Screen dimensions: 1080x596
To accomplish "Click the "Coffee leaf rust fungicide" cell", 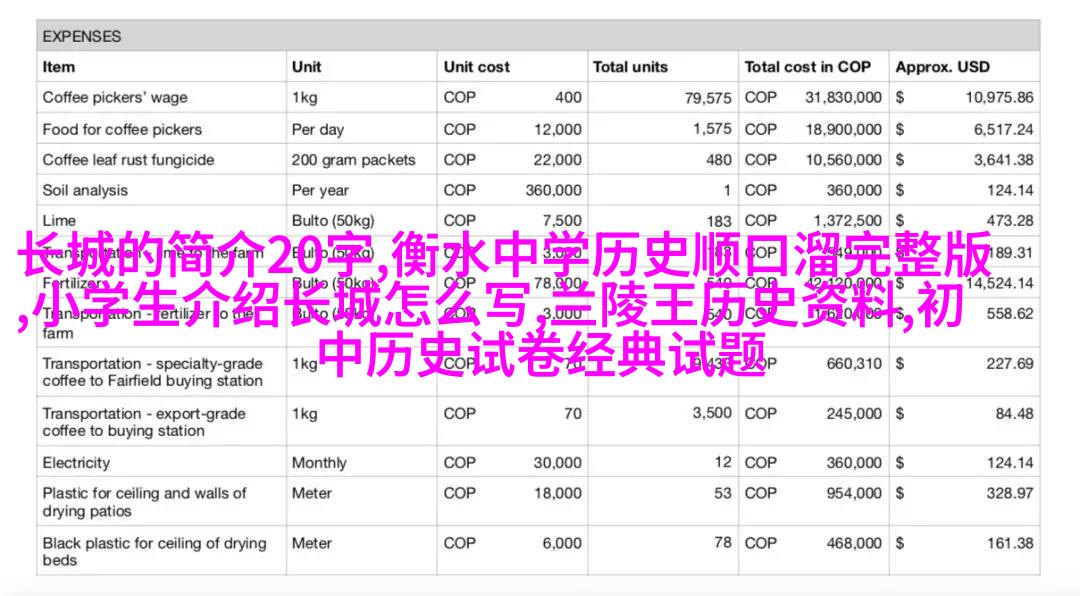I will [x=128, y=160].
